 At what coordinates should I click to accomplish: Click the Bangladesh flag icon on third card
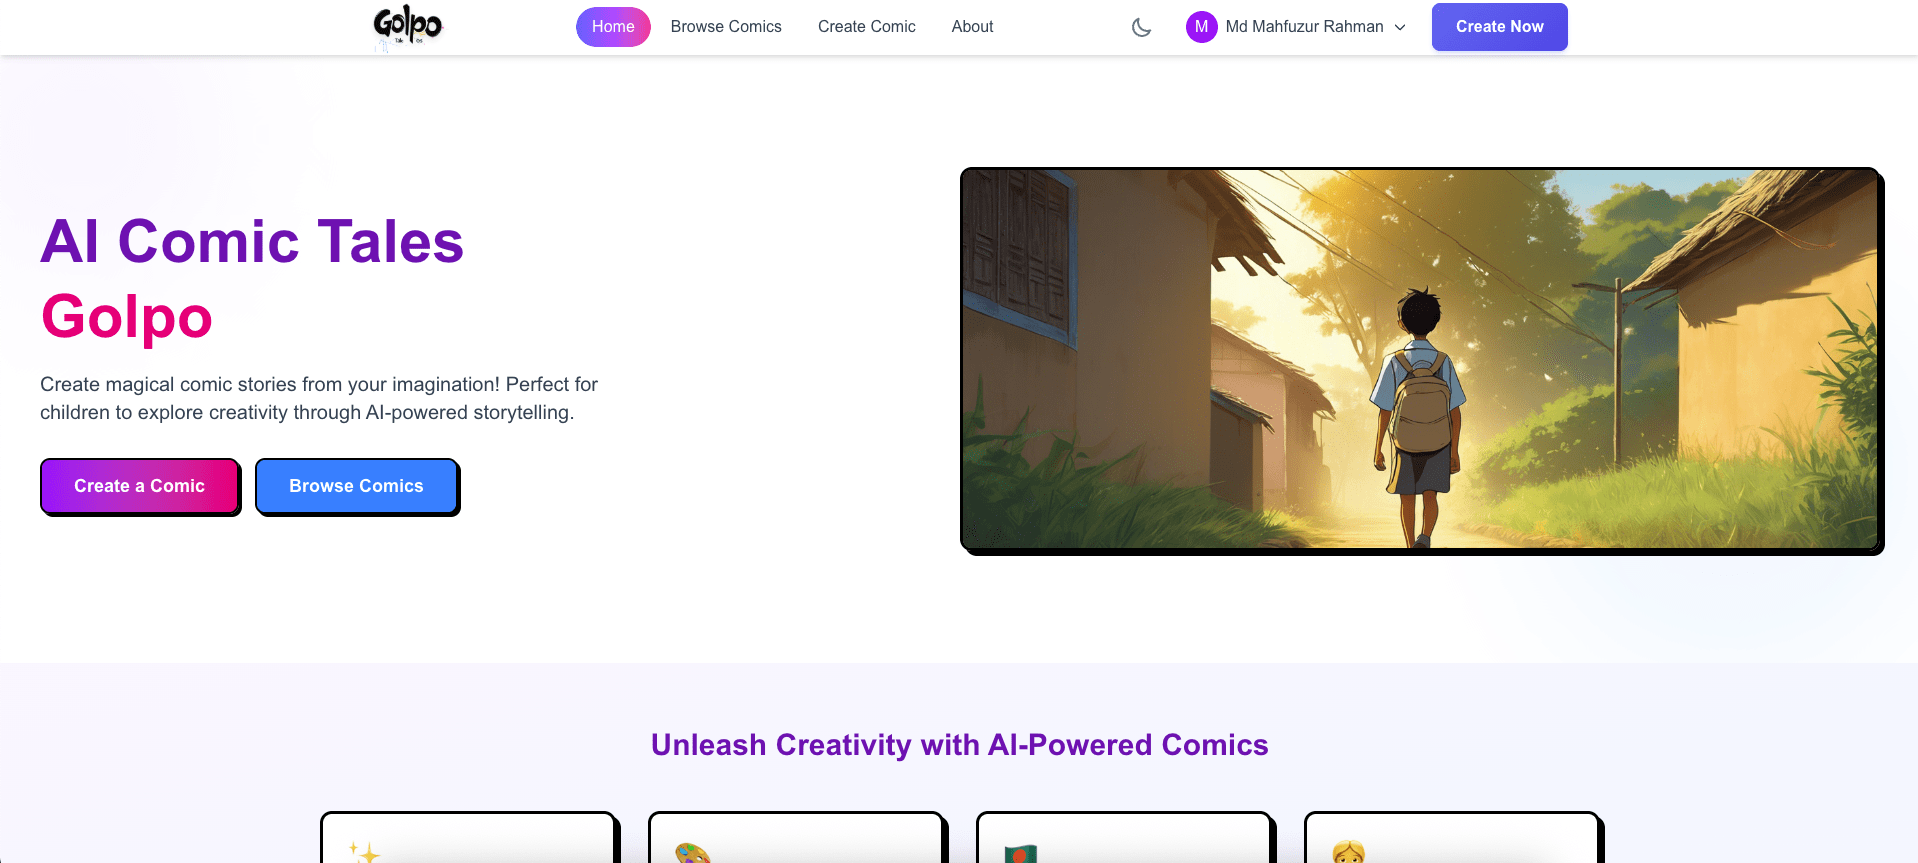coord(1020,853)
